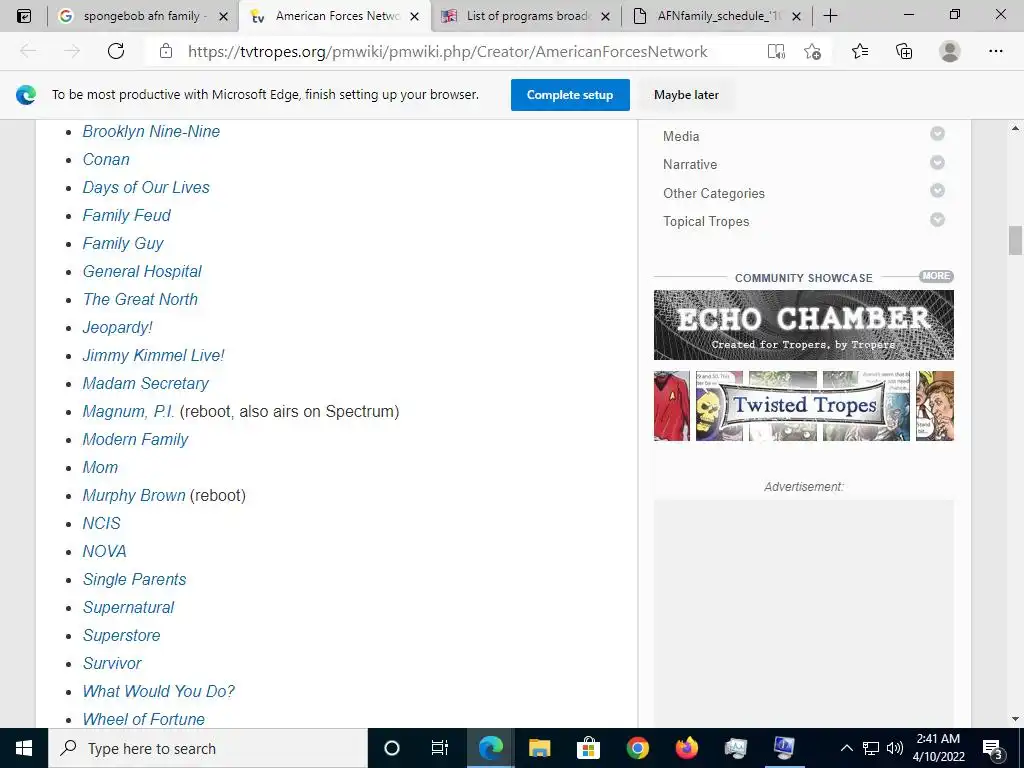This screenshot has height=768, width=1024.
Task: Open the Collections icon
Action: point(904,51)
